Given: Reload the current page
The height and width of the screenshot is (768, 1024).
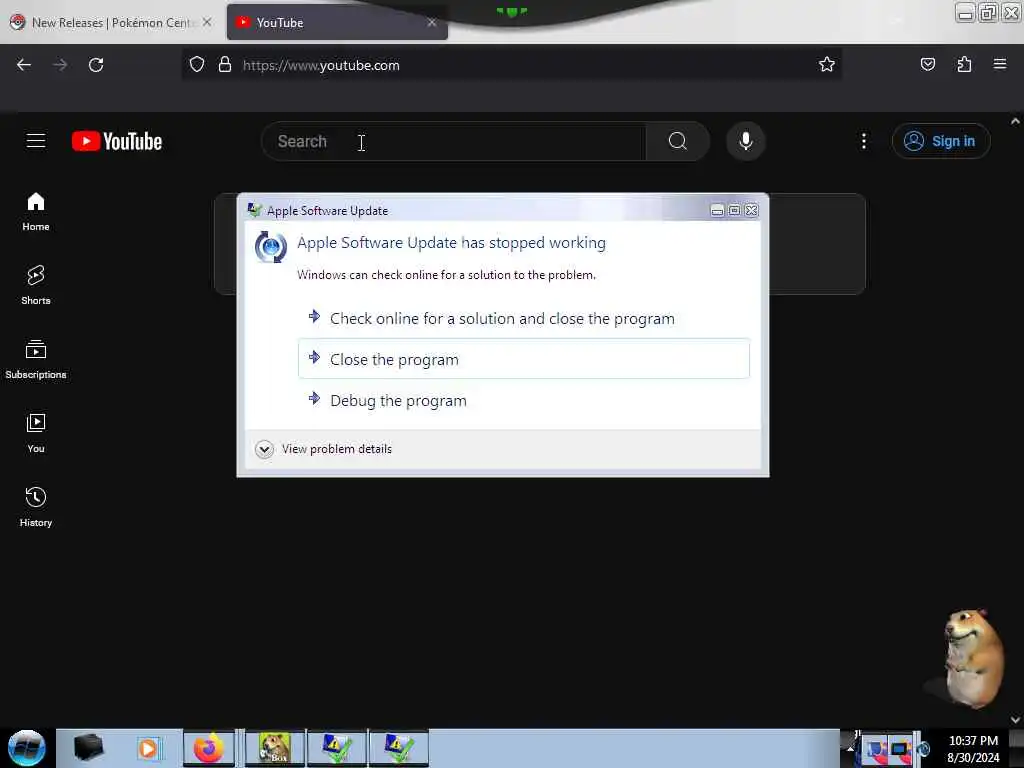Looking at the screenshot, I should click(x=96, y=65).
